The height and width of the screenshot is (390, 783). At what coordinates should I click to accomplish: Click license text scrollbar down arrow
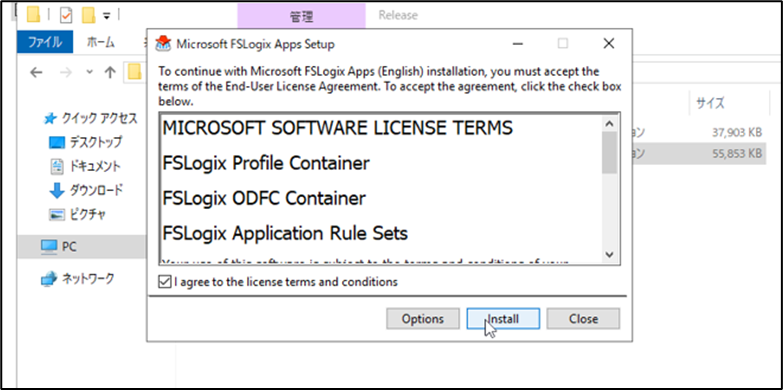click(x=609, y=254)
